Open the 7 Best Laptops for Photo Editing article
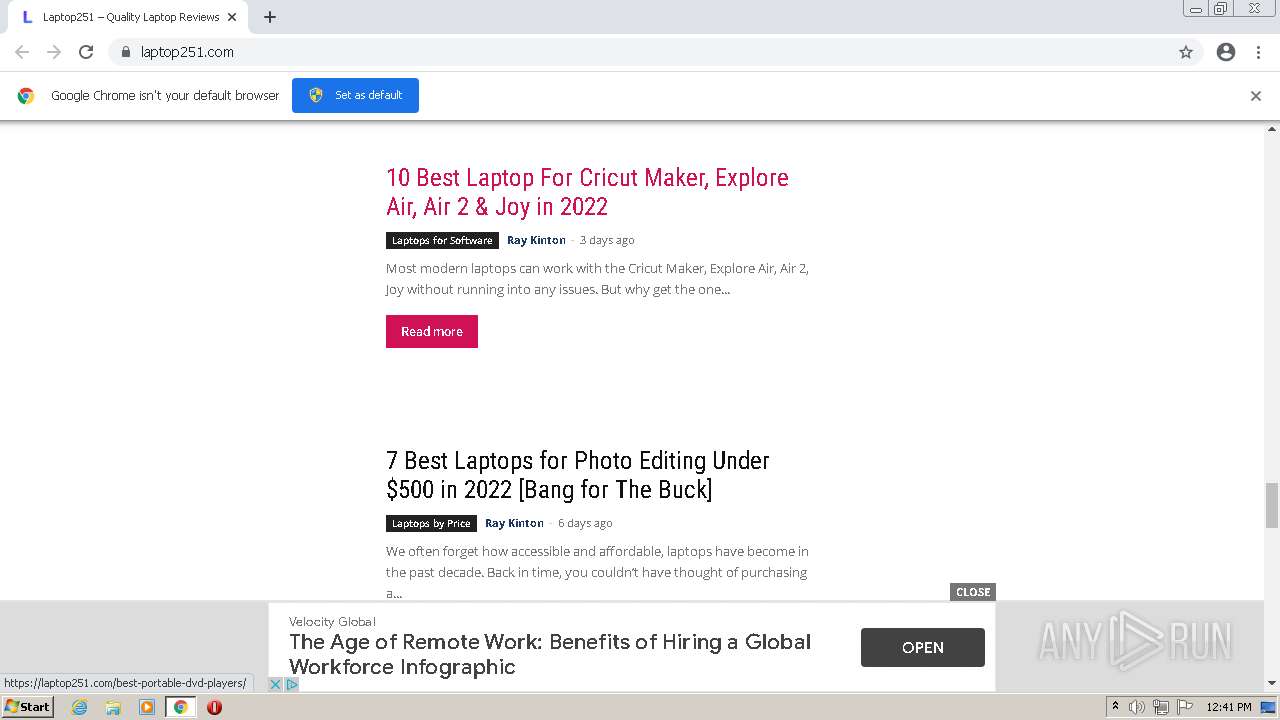 point(578,475)
